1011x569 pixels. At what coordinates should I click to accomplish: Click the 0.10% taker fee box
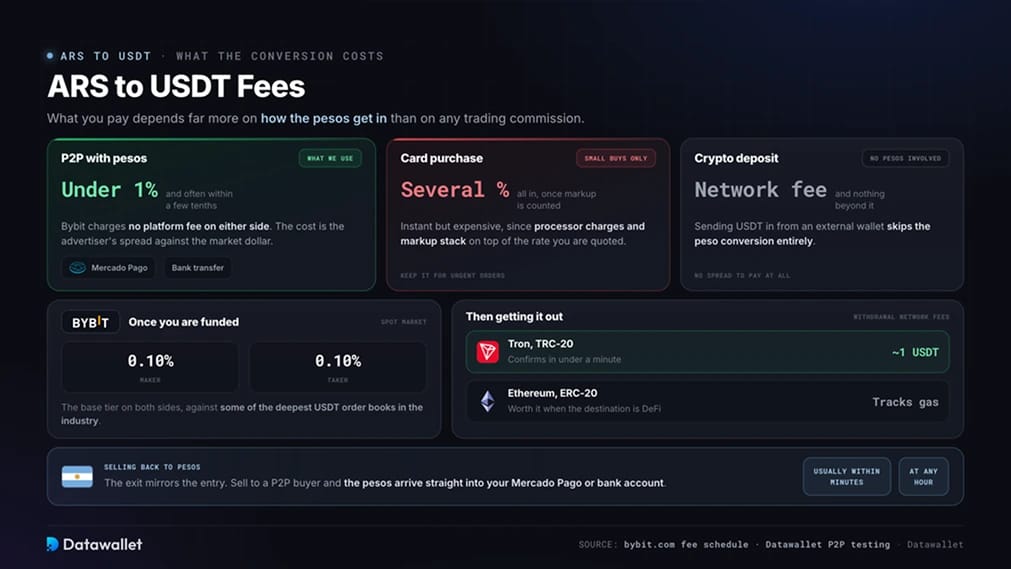(338, 366)
